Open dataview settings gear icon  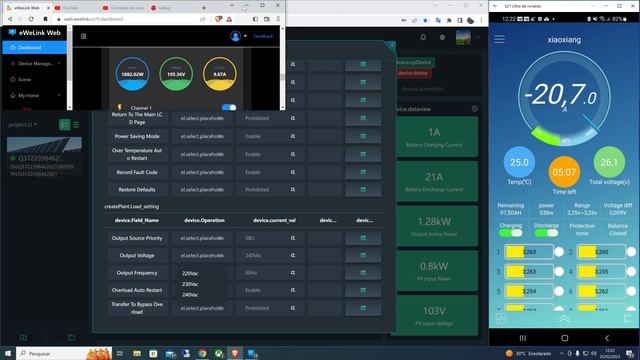point(474,109)
